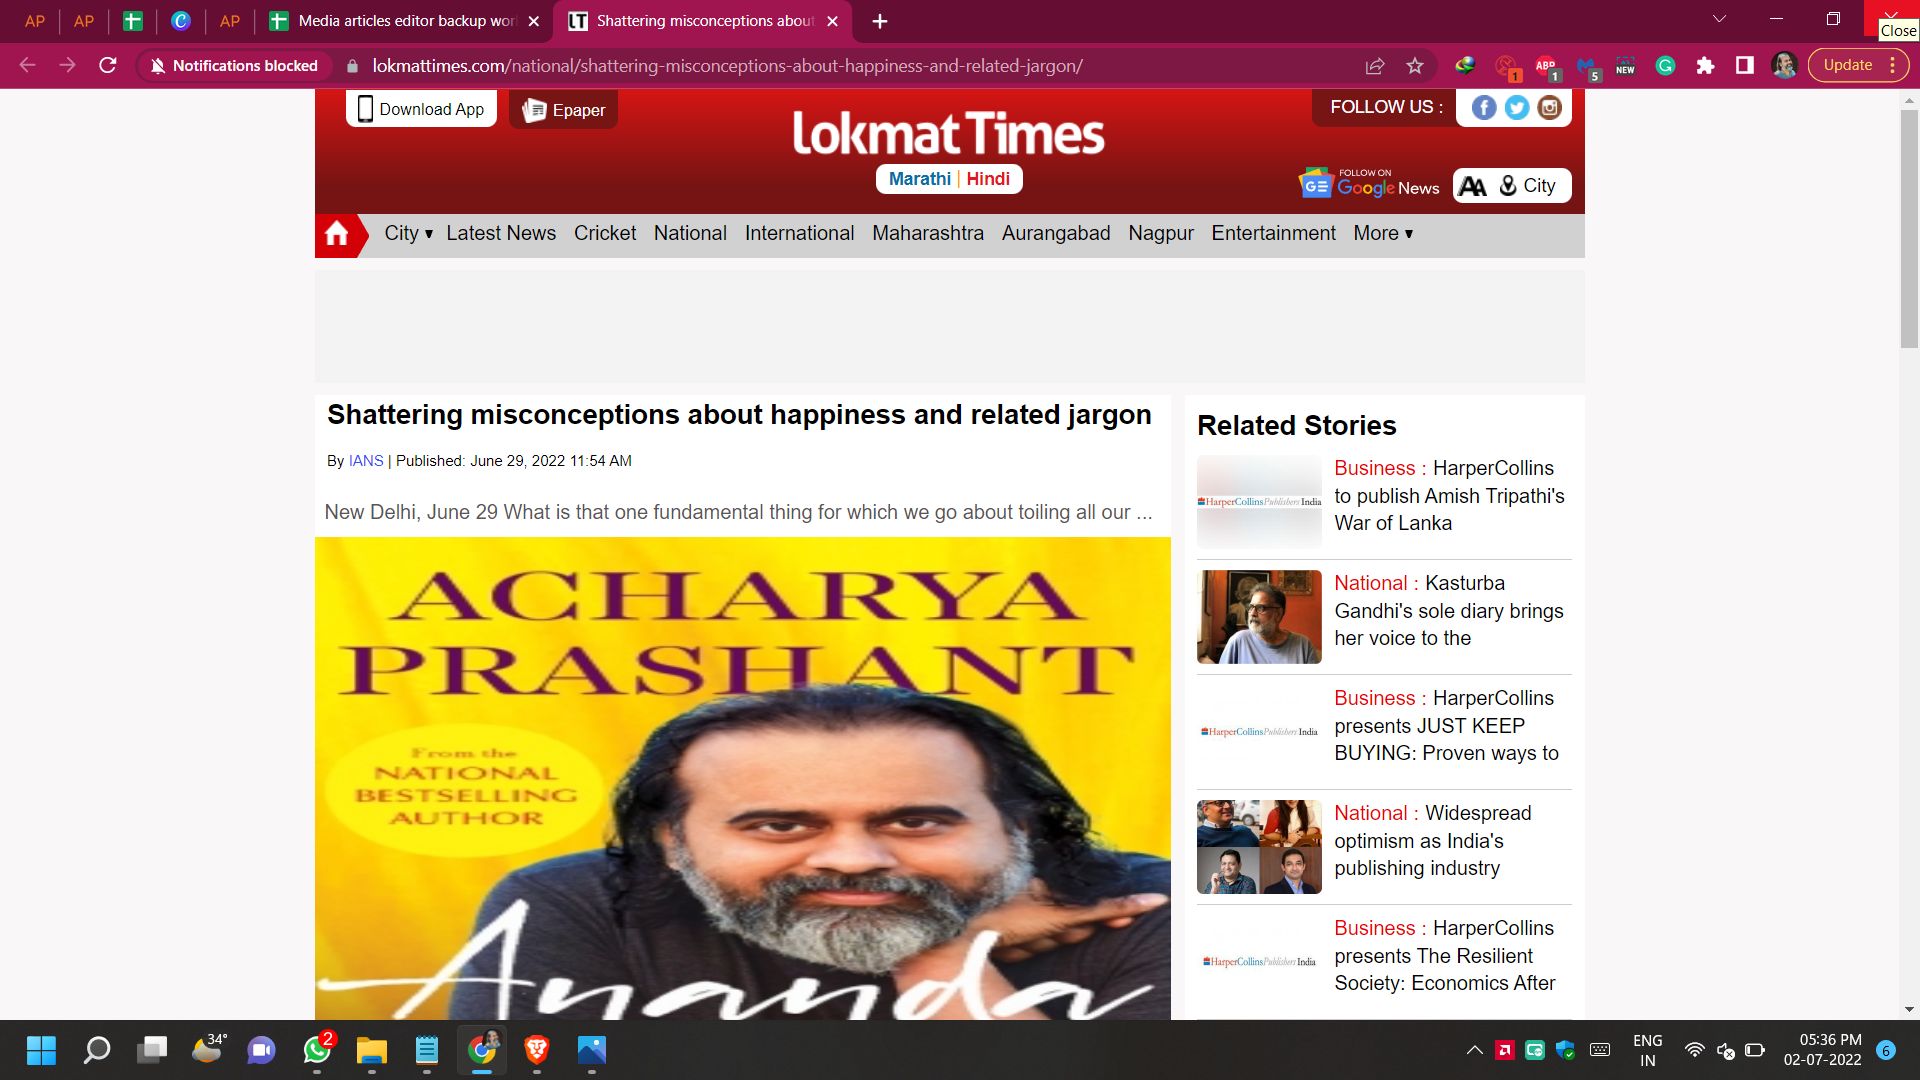Toggle the font size AA control
Screen dimensions: 1920x1080
pos(1473,186)
